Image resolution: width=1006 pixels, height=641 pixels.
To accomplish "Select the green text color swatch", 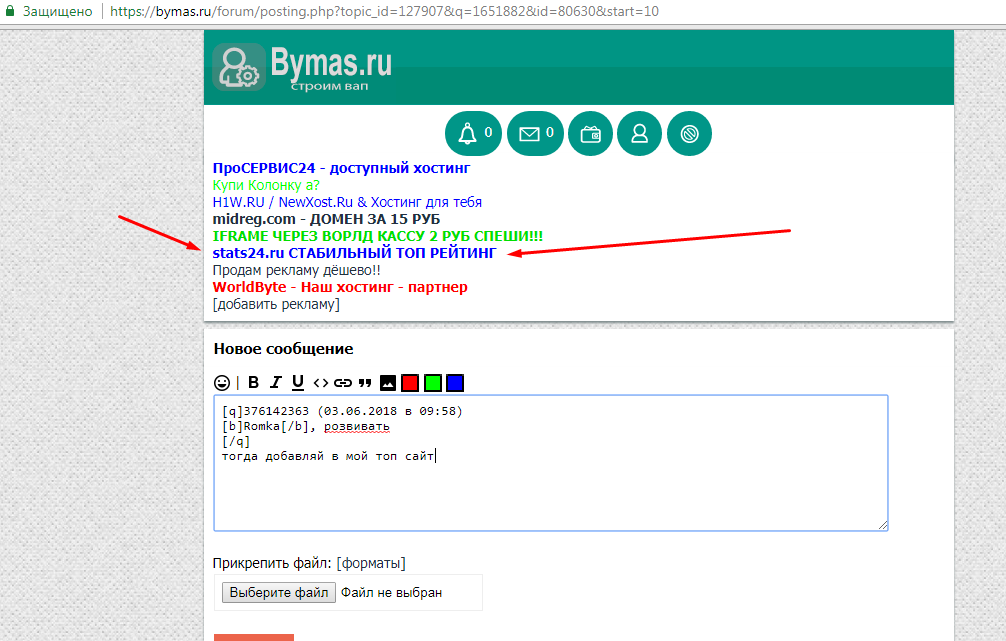I will (x=432, y=382).
